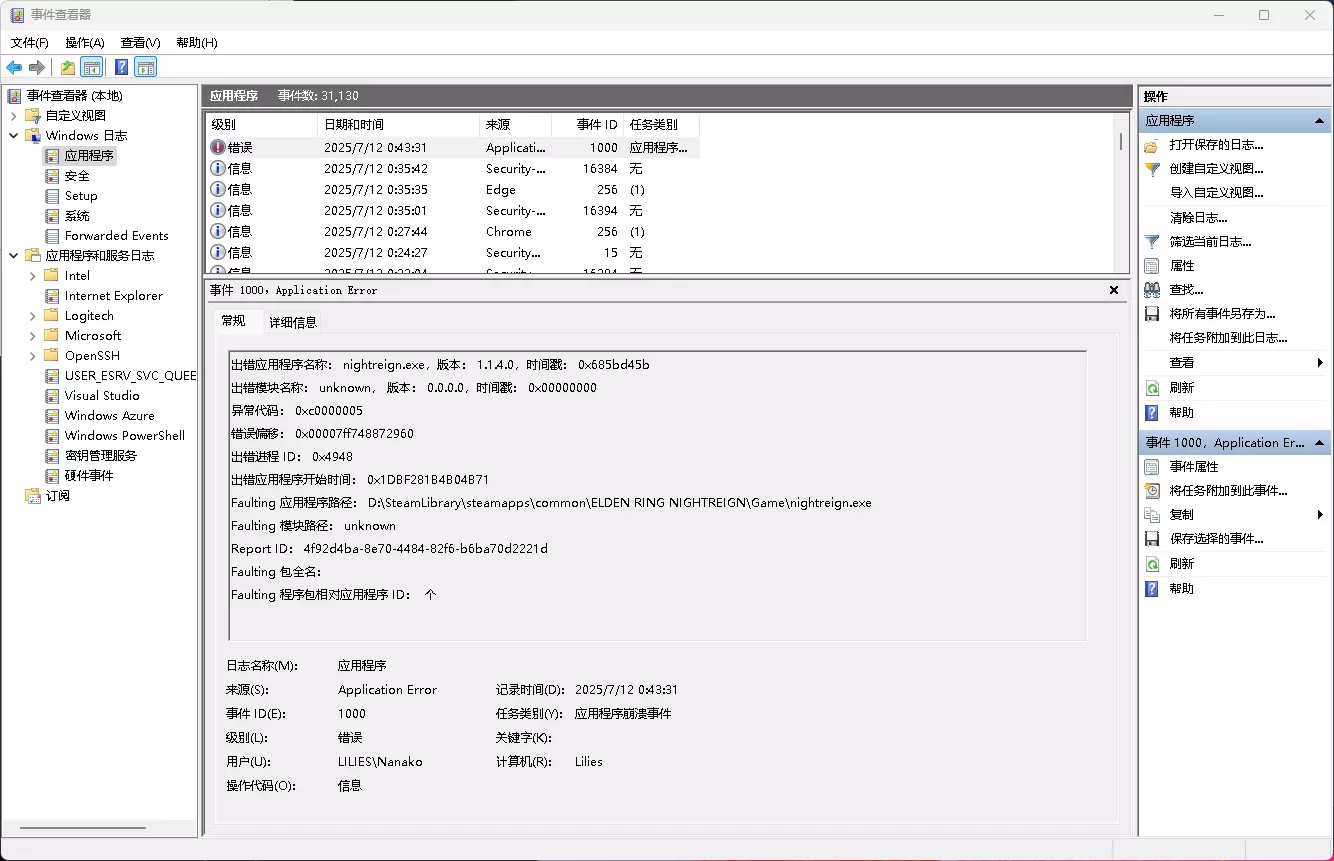
Task: Click 导入自定义视图... action link
Action: click(1217, 193)
